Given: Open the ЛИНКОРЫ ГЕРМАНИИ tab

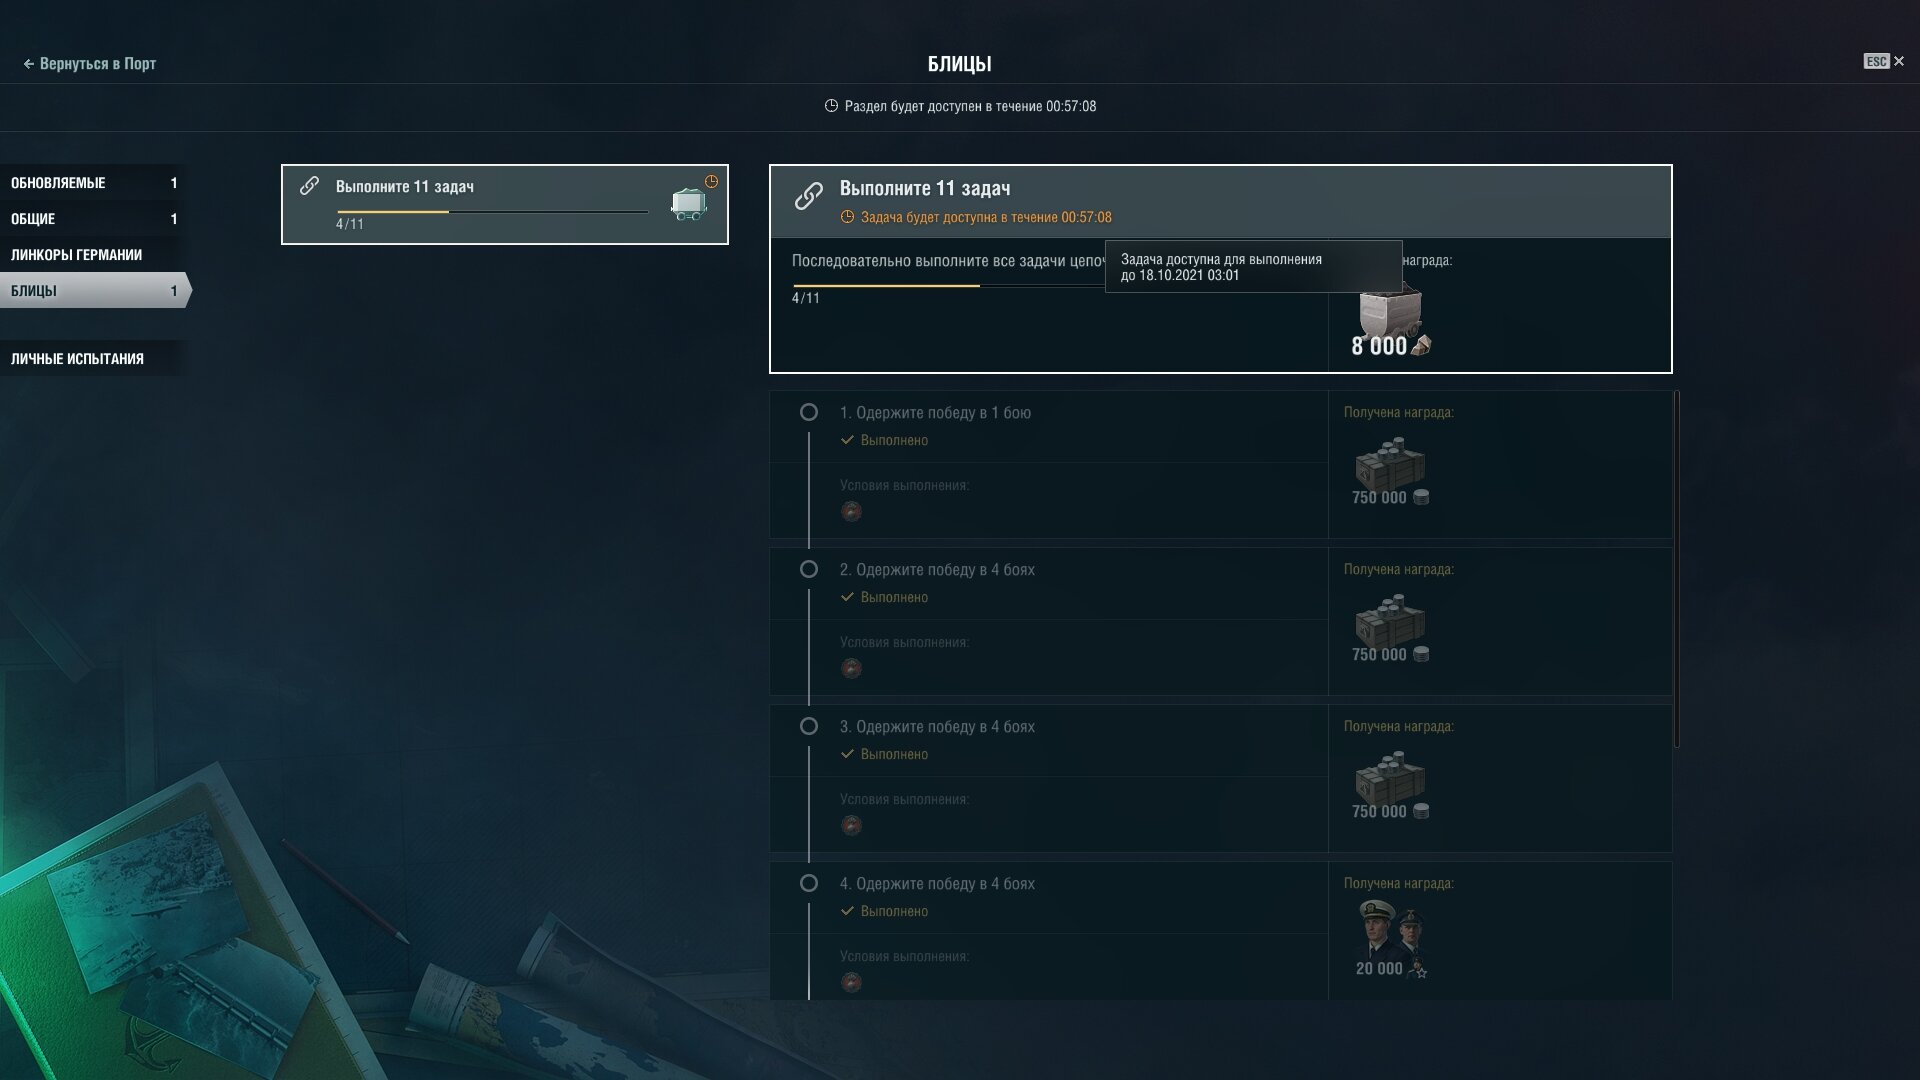Looking at the screenshot, I should (93, 255).
